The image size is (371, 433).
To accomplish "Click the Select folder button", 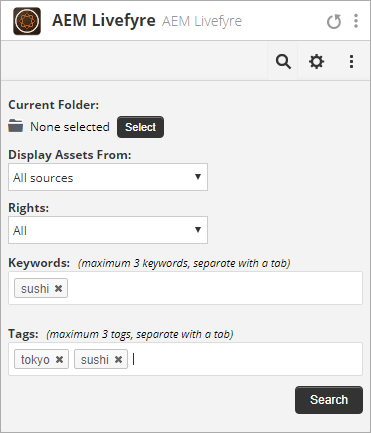I will [x=140, y=127].
